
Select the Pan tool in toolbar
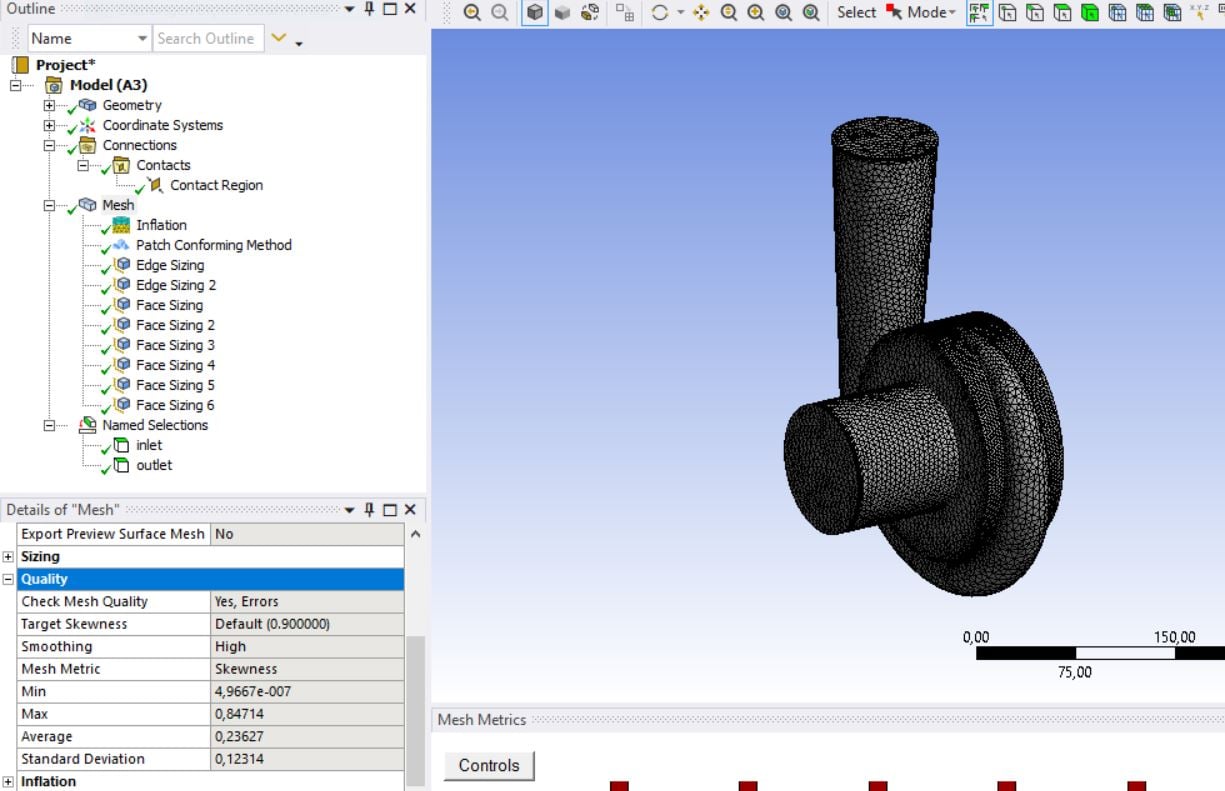[700, 12]
